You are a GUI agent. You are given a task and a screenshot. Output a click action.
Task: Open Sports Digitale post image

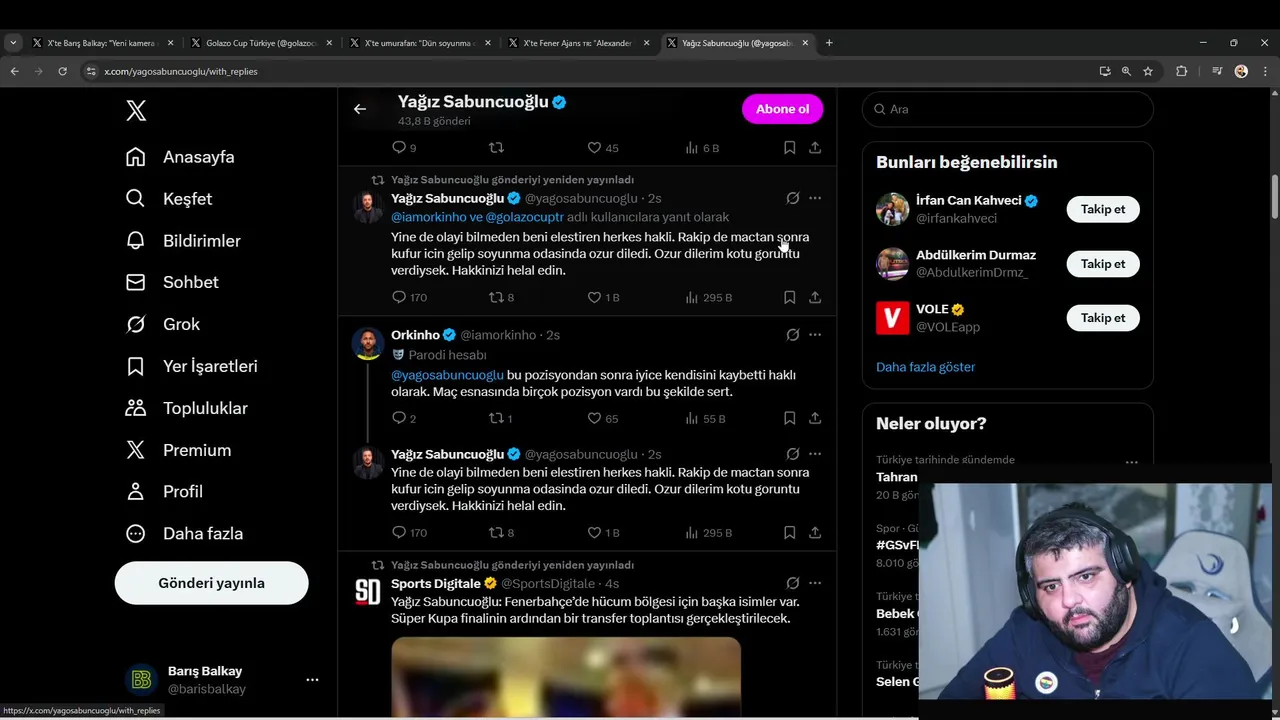click(x=566, y=677)
